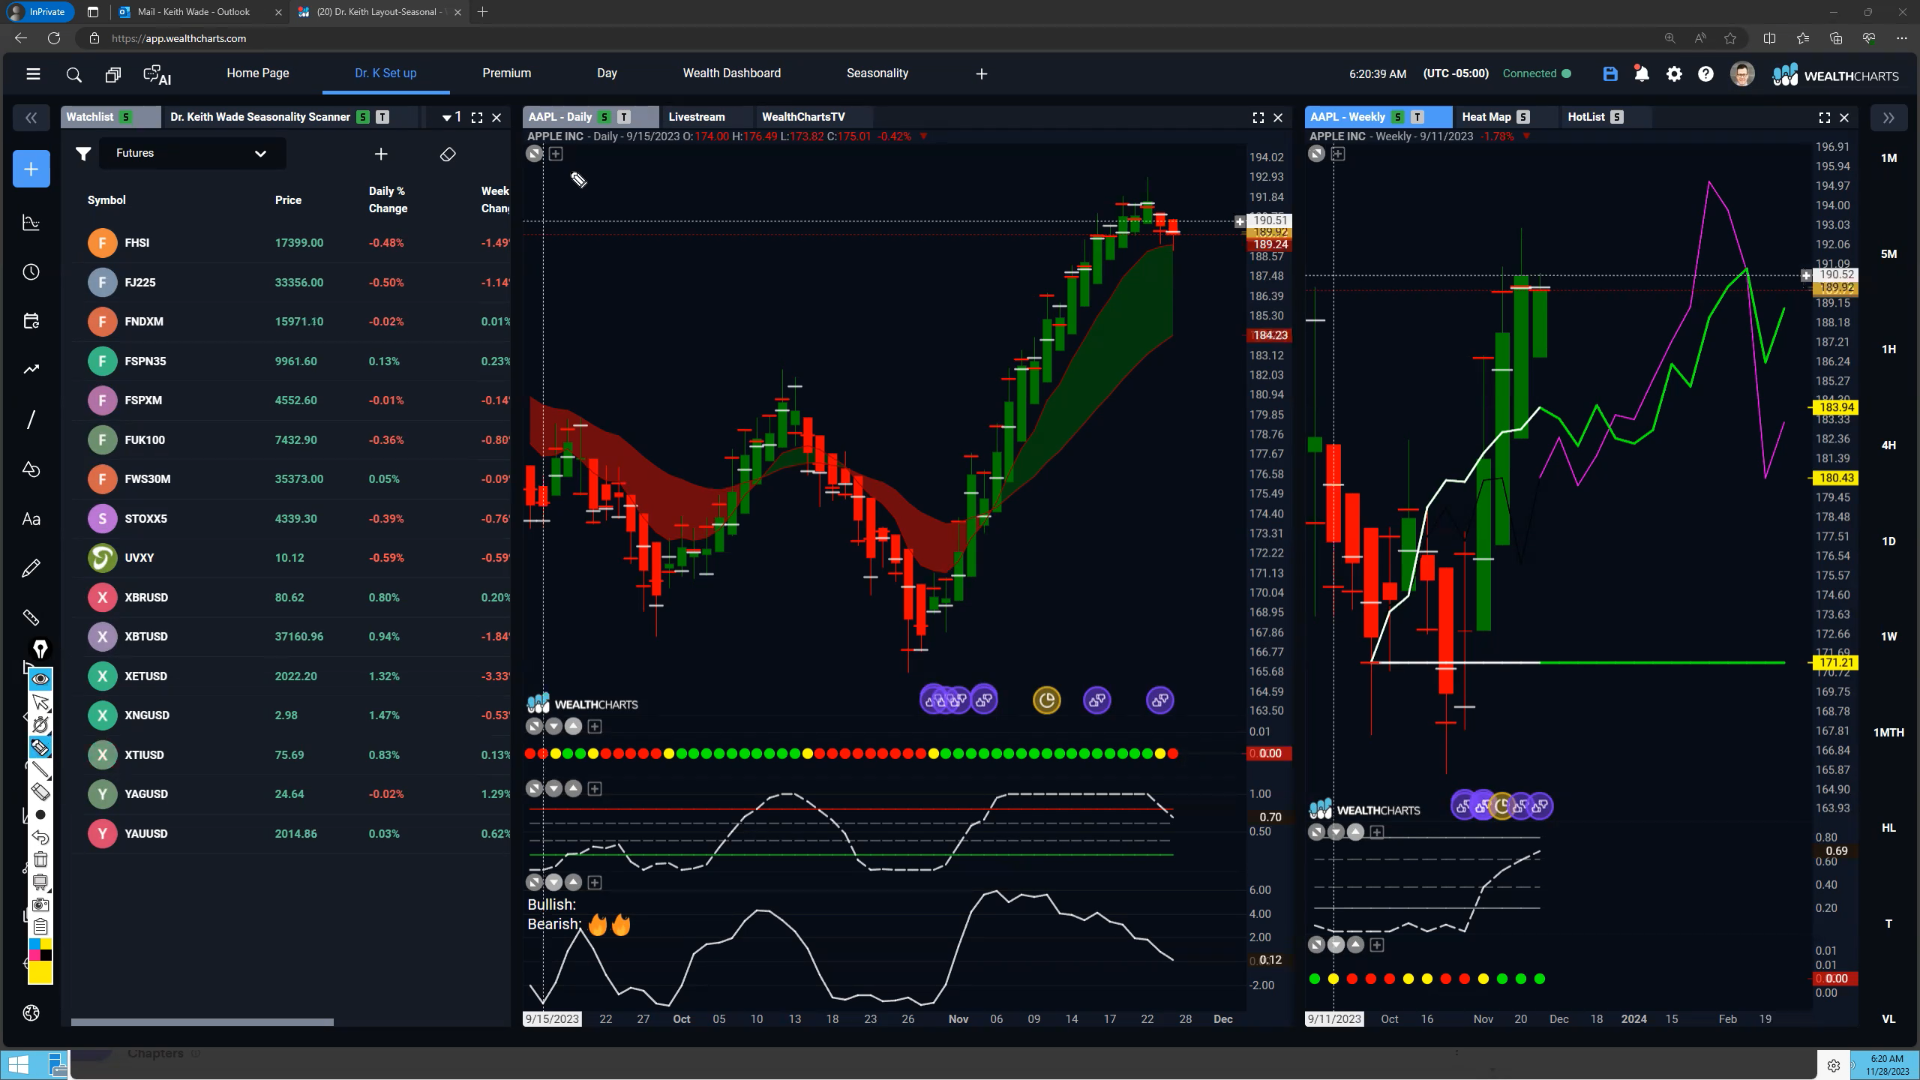This screenshot has width=1920, height=1080.
Task: Click the globe icon at sidebar bottom
Action: point(31,1013)
